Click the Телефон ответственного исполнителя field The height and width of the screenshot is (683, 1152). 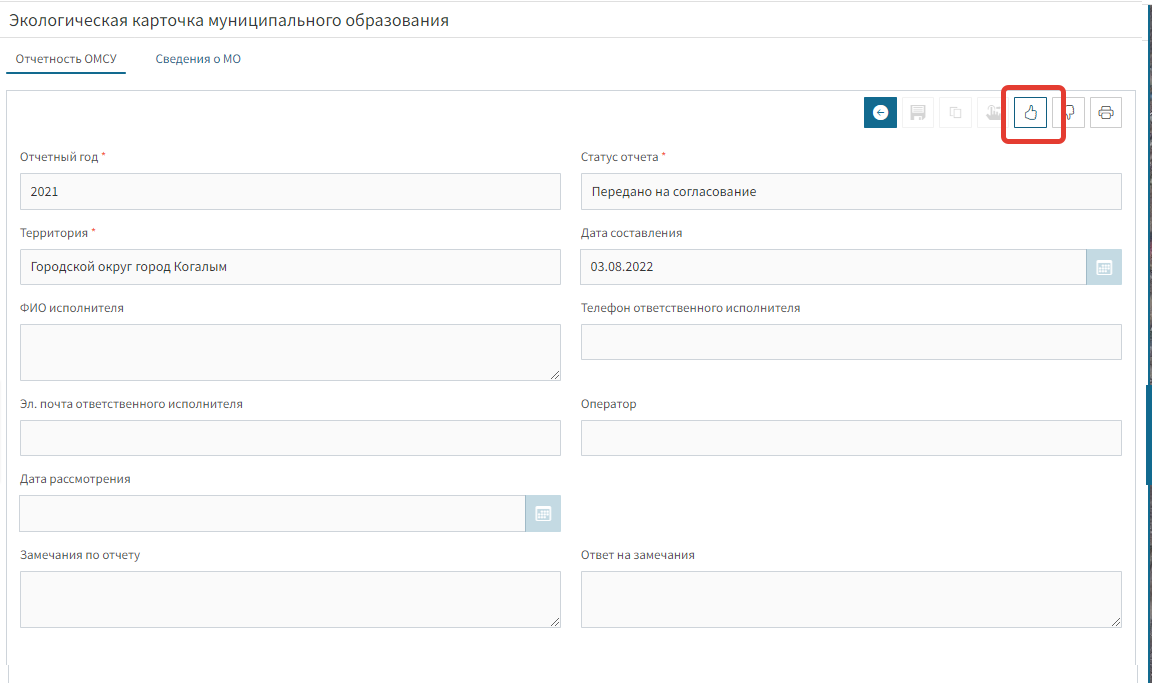[x=850, y=342]
